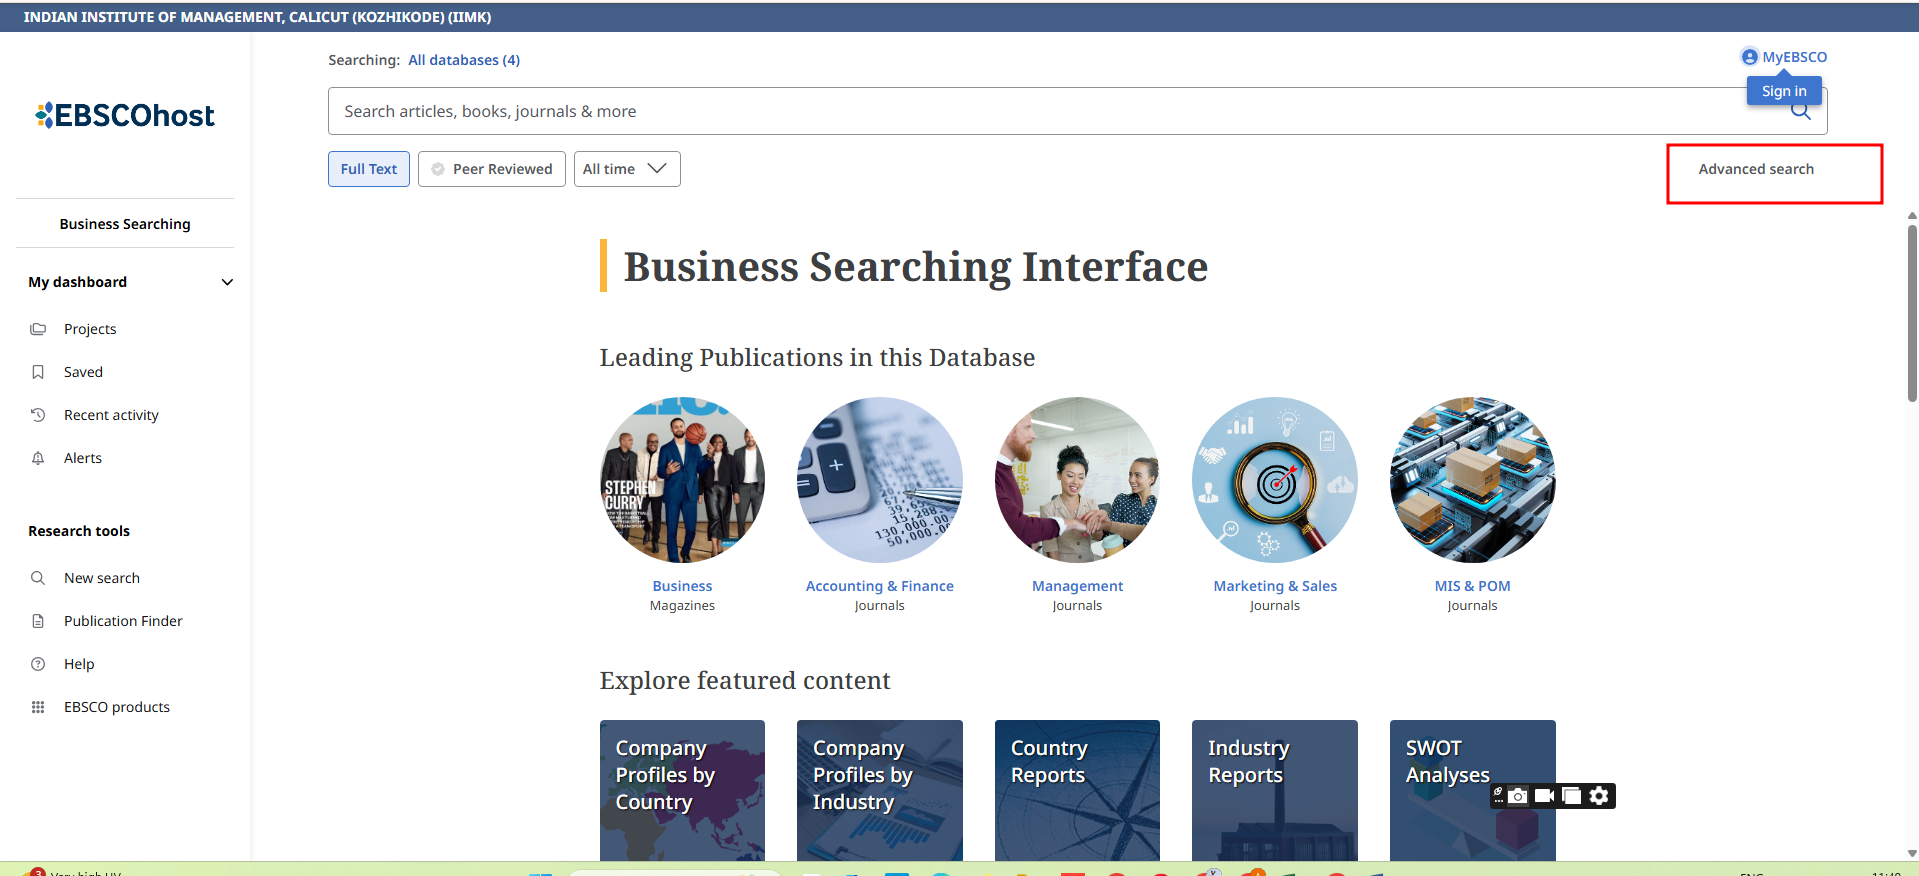This screenshot has height=876, width=1919.
Task: Select Recent activity in the sidebar
Action: tap(111, 415)
